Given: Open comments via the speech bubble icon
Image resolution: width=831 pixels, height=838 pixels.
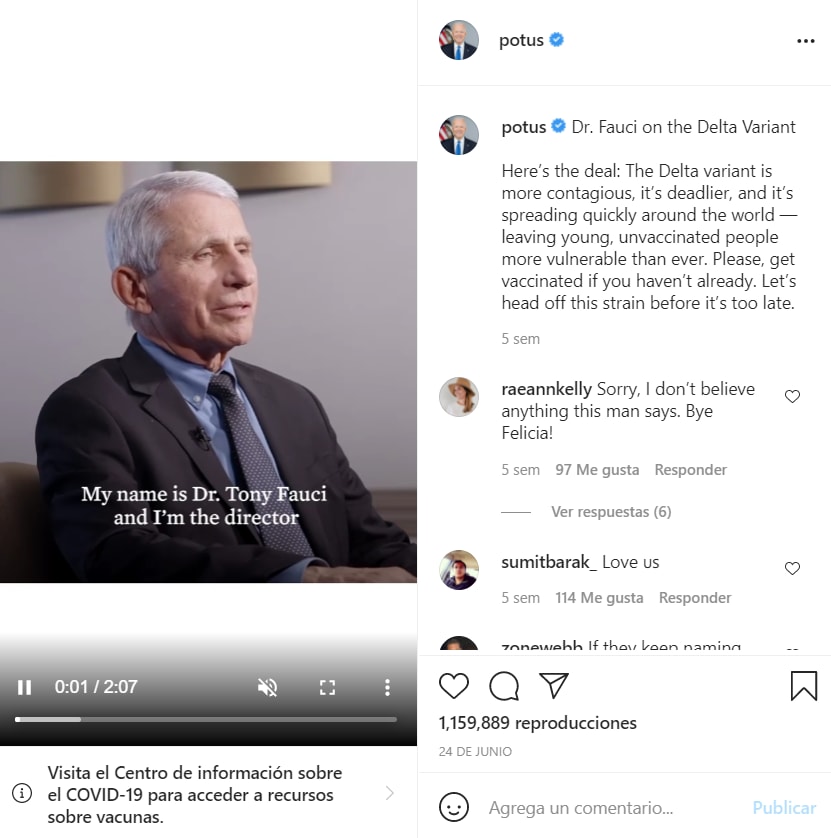Looking at the screenshot, I should point(504,686).
